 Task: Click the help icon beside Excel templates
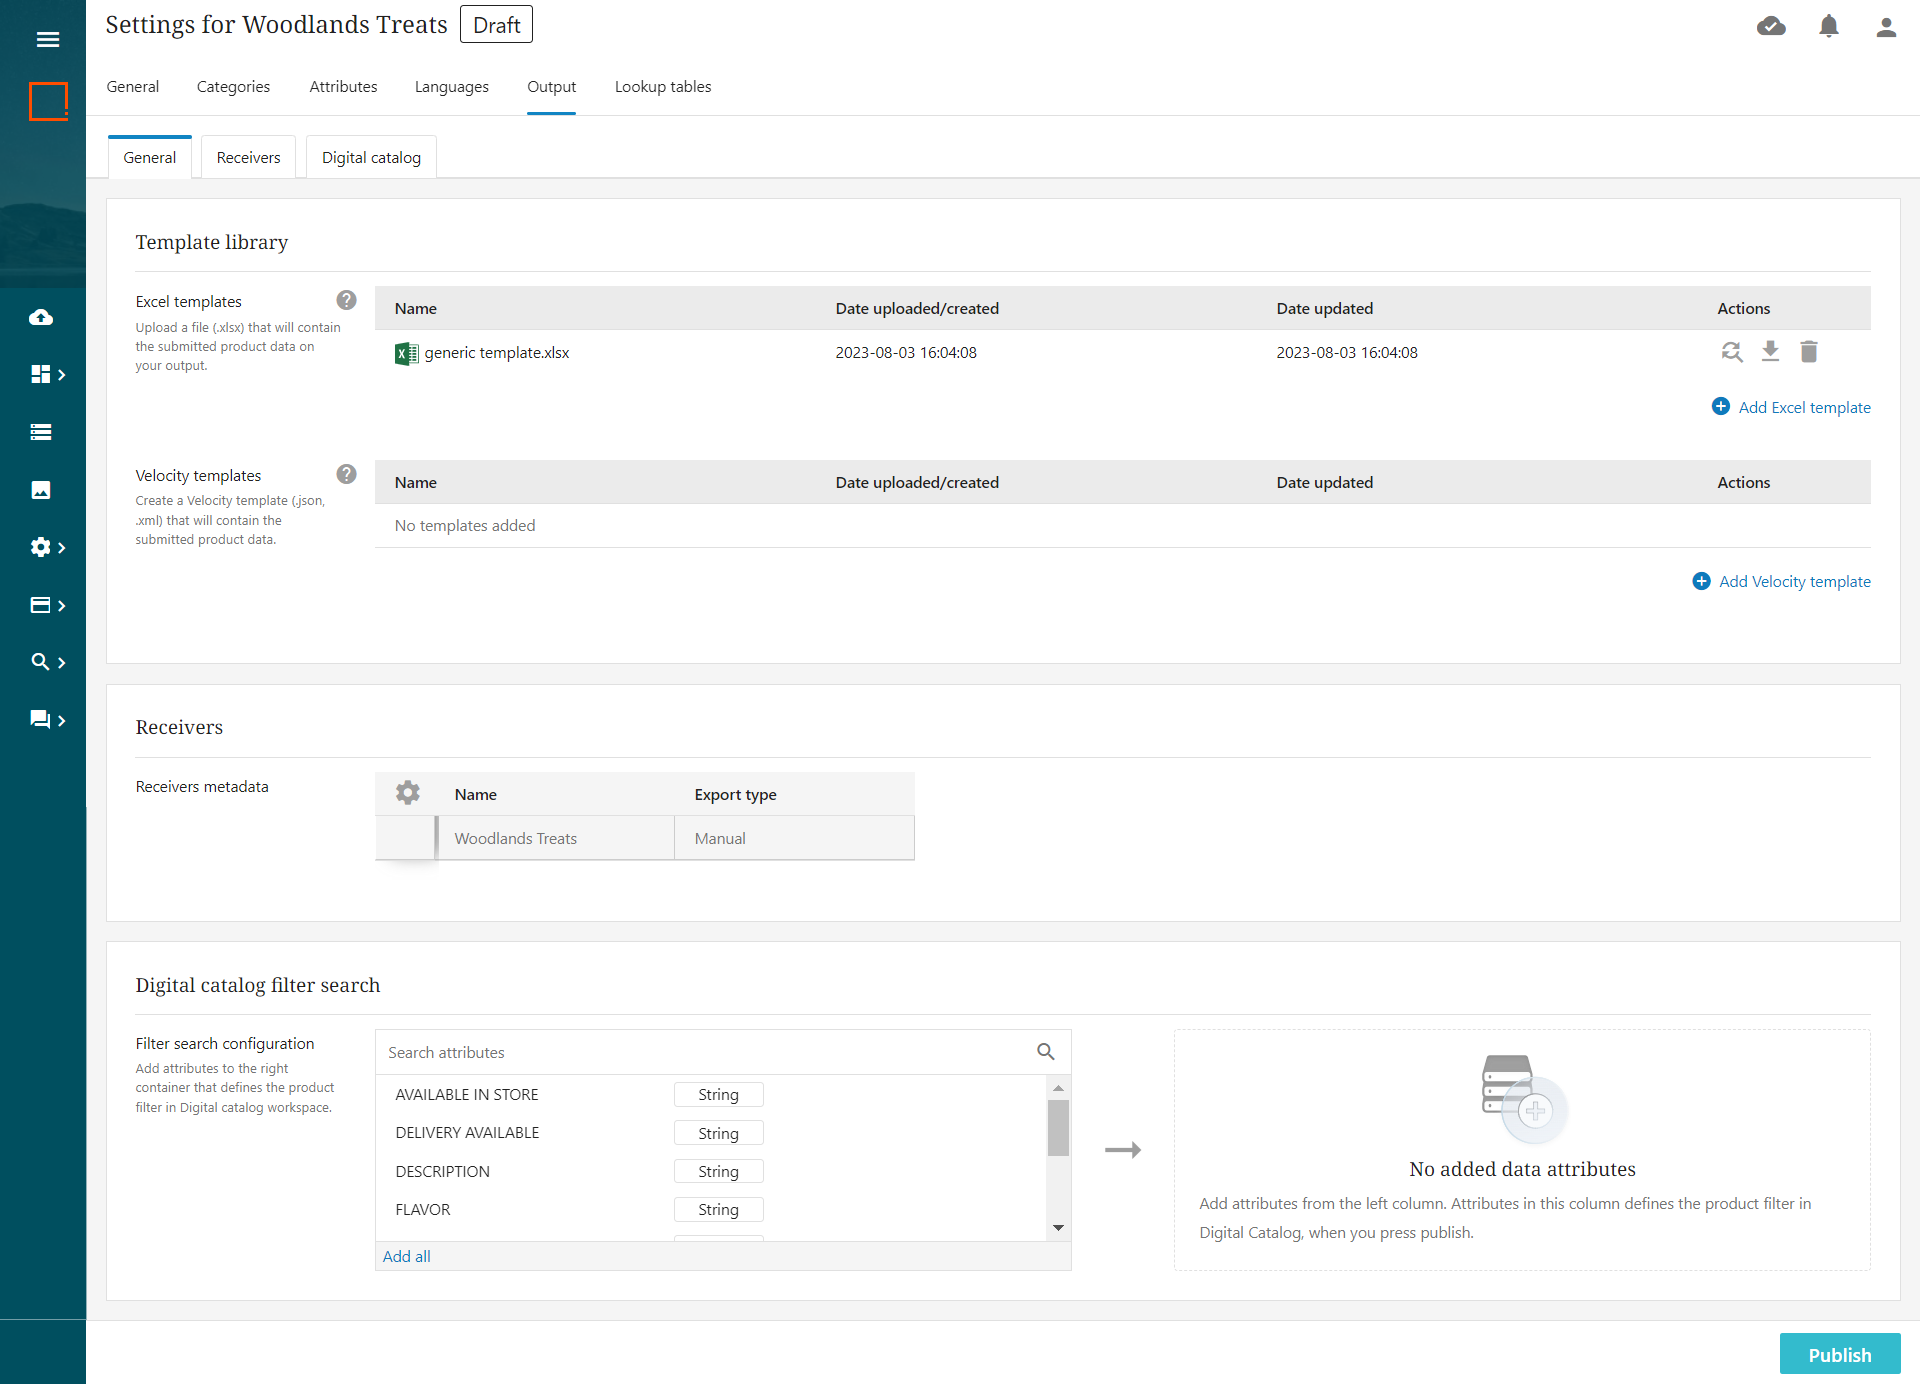point(346,300)
